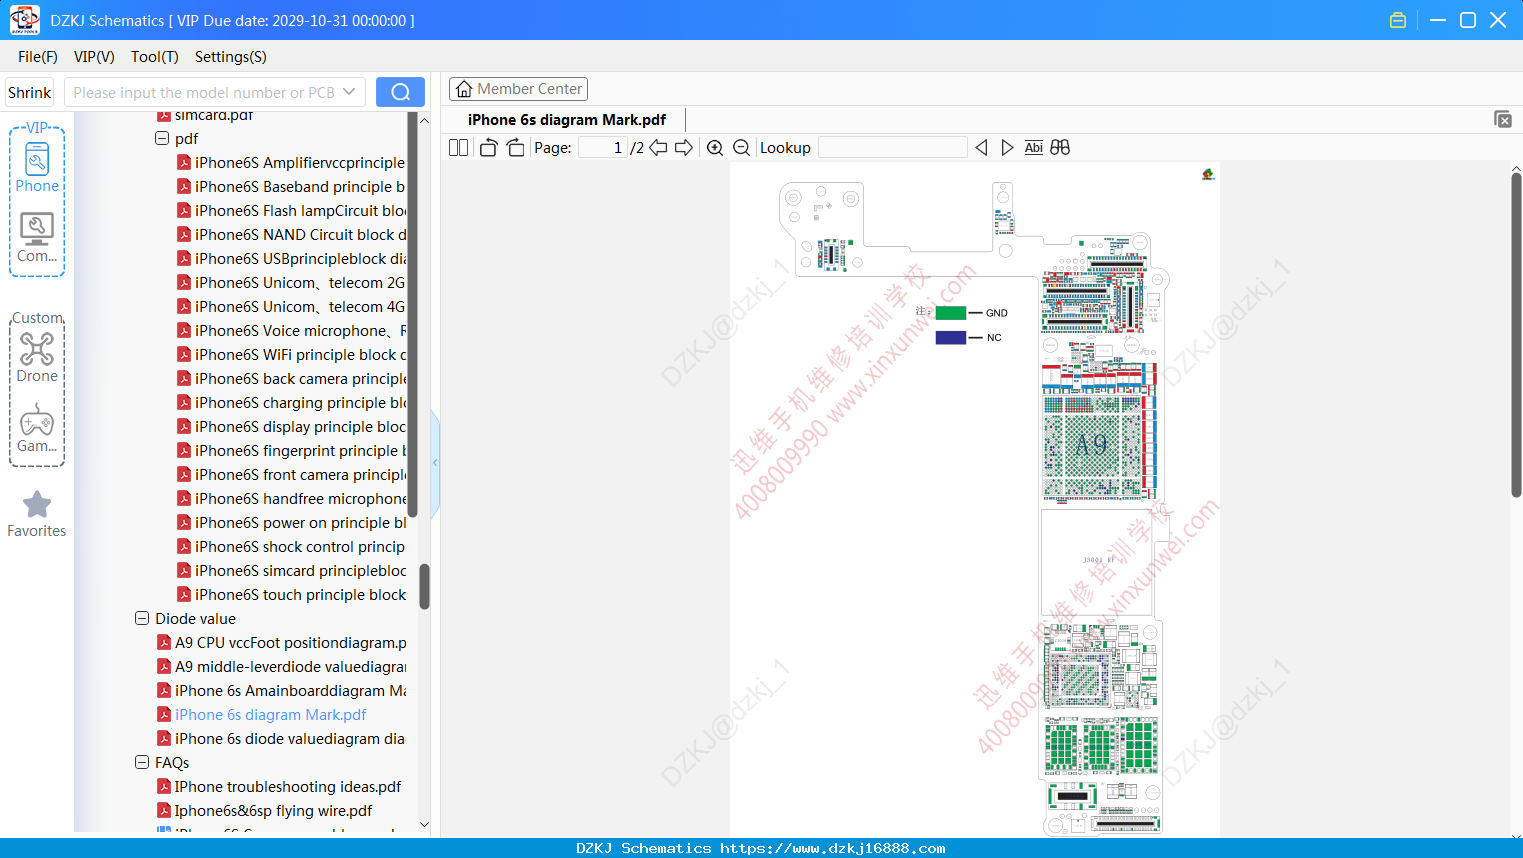
Task: Close the open PDF document panel
Action: (1503, 119)
